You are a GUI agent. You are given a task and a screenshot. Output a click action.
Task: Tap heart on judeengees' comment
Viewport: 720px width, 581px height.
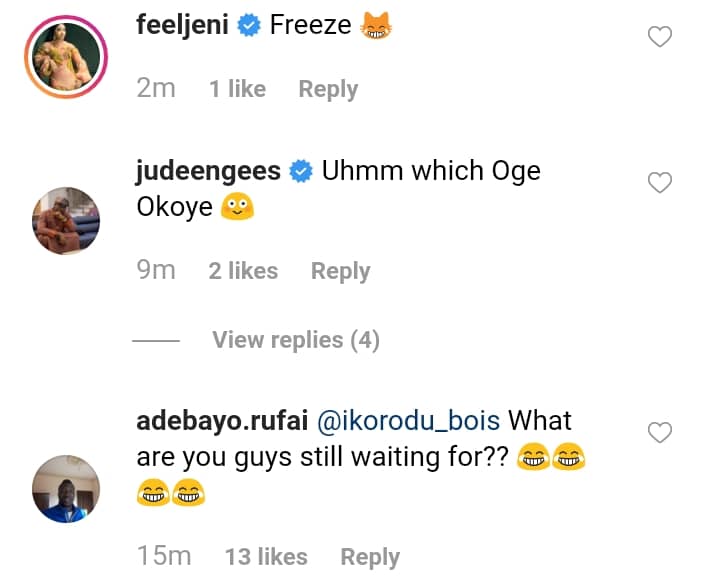(x=660, y=183)
